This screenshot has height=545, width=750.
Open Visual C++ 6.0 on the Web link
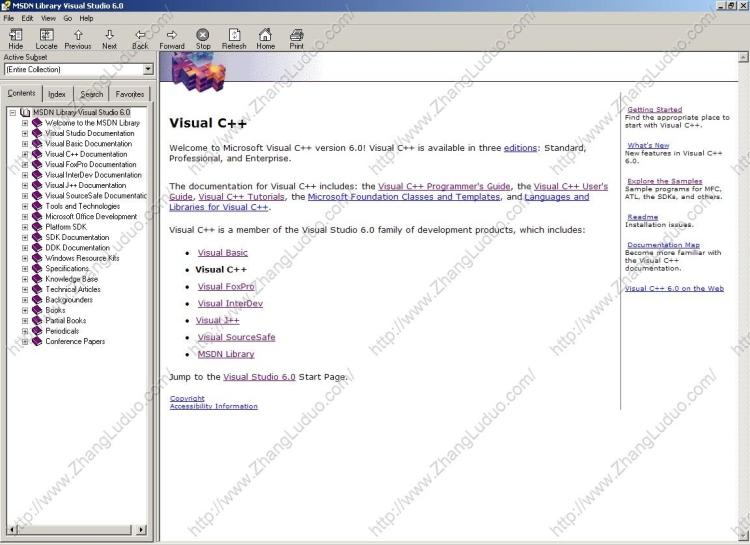tap(674, 289)
